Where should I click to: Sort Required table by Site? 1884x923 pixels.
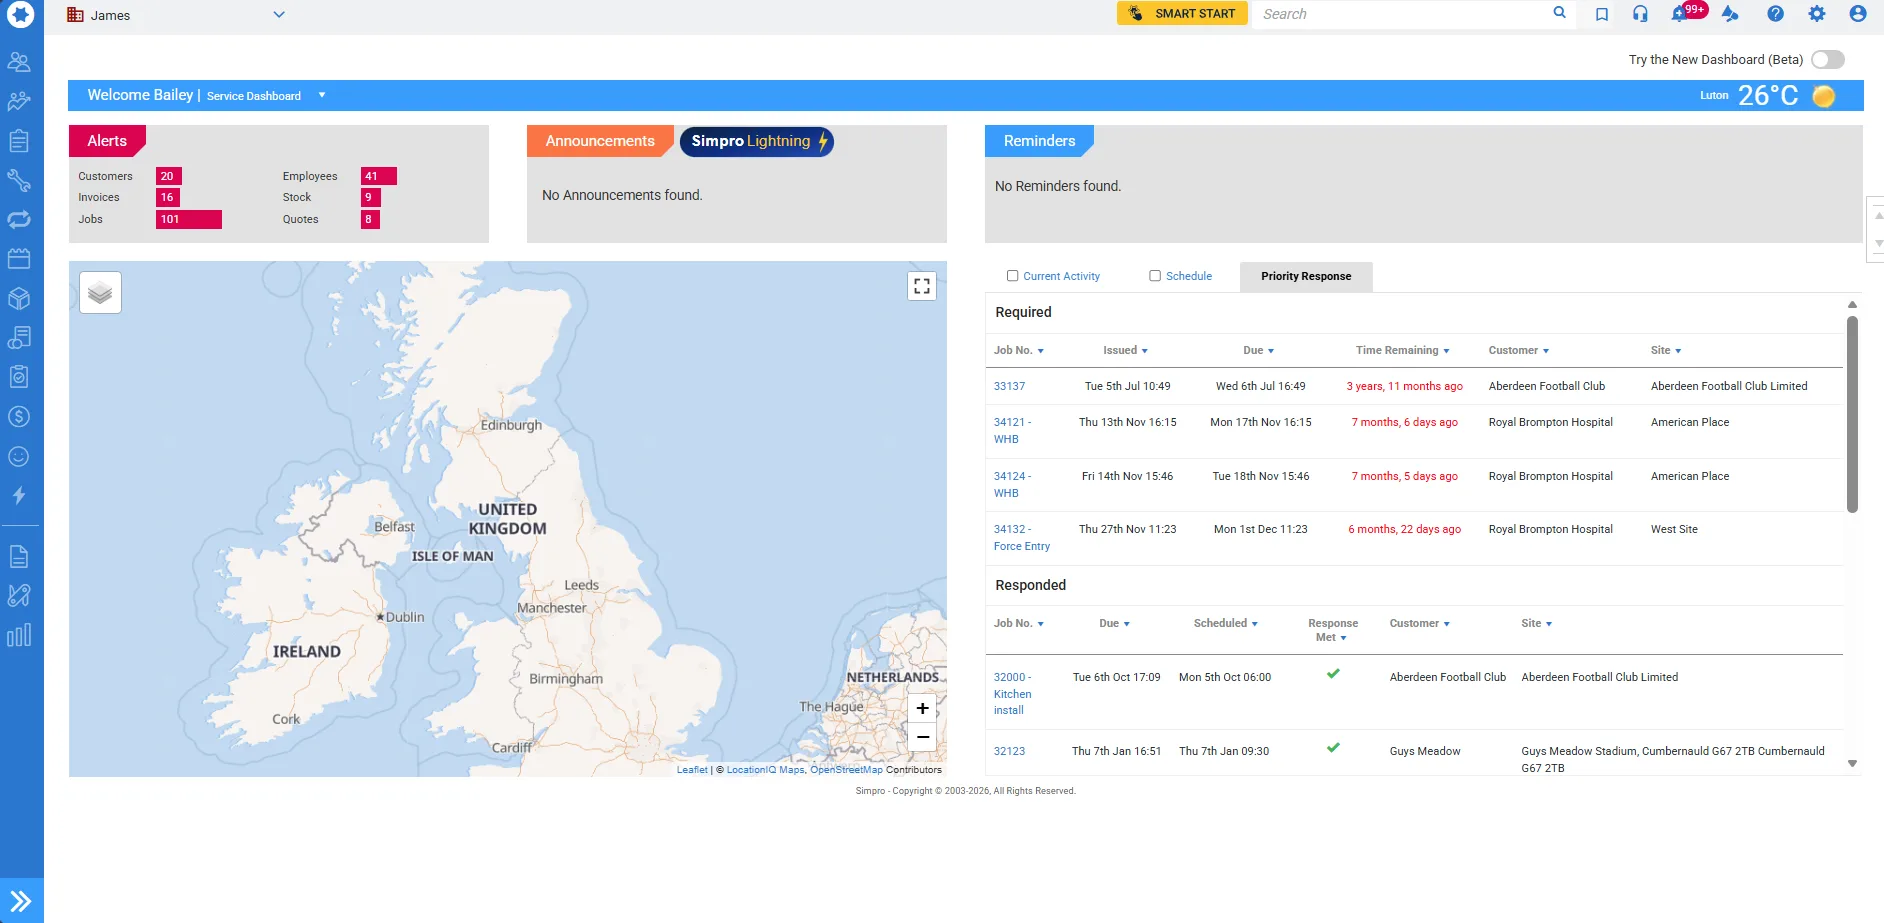pos(1666,350)
